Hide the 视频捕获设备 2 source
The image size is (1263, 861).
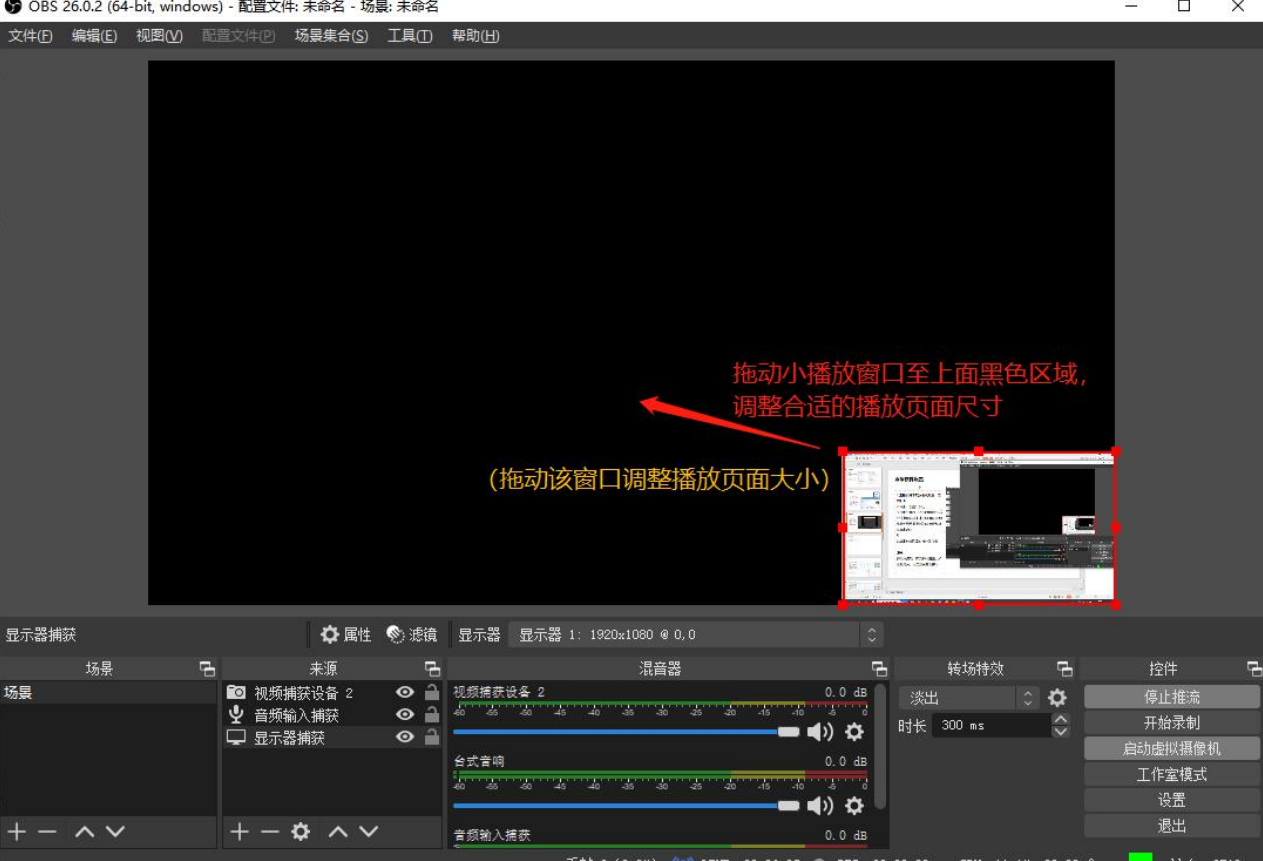coord(405,692)
